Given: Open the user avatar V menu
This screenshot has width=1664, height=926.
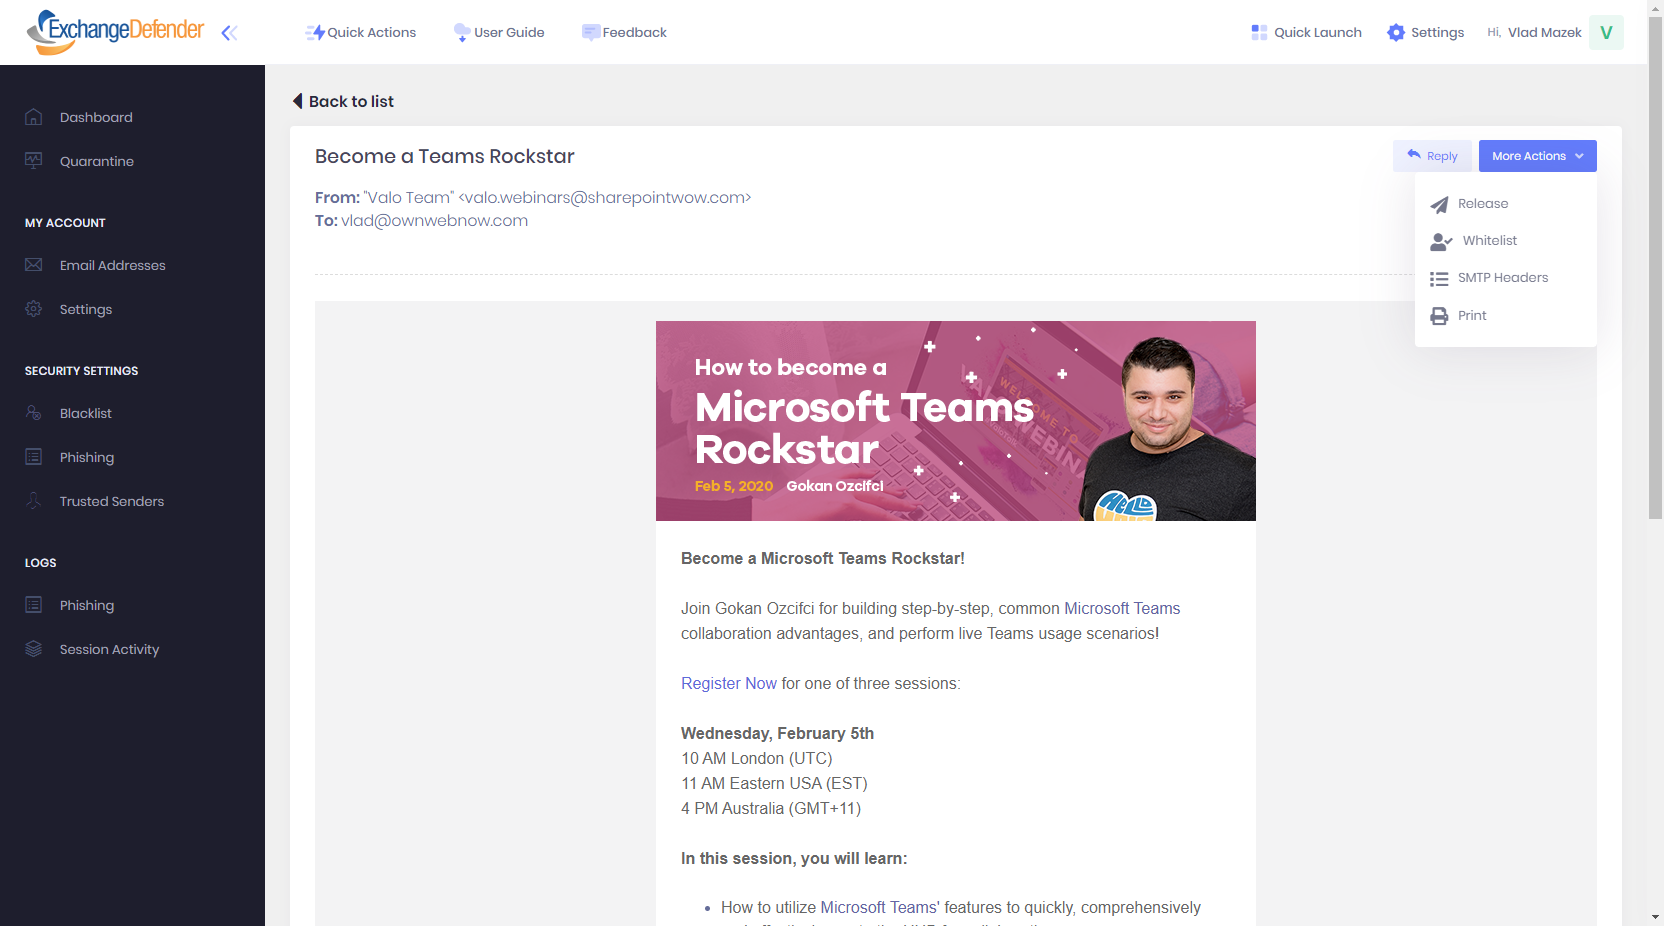Looking at the screenshot, I should point(1606,33).
